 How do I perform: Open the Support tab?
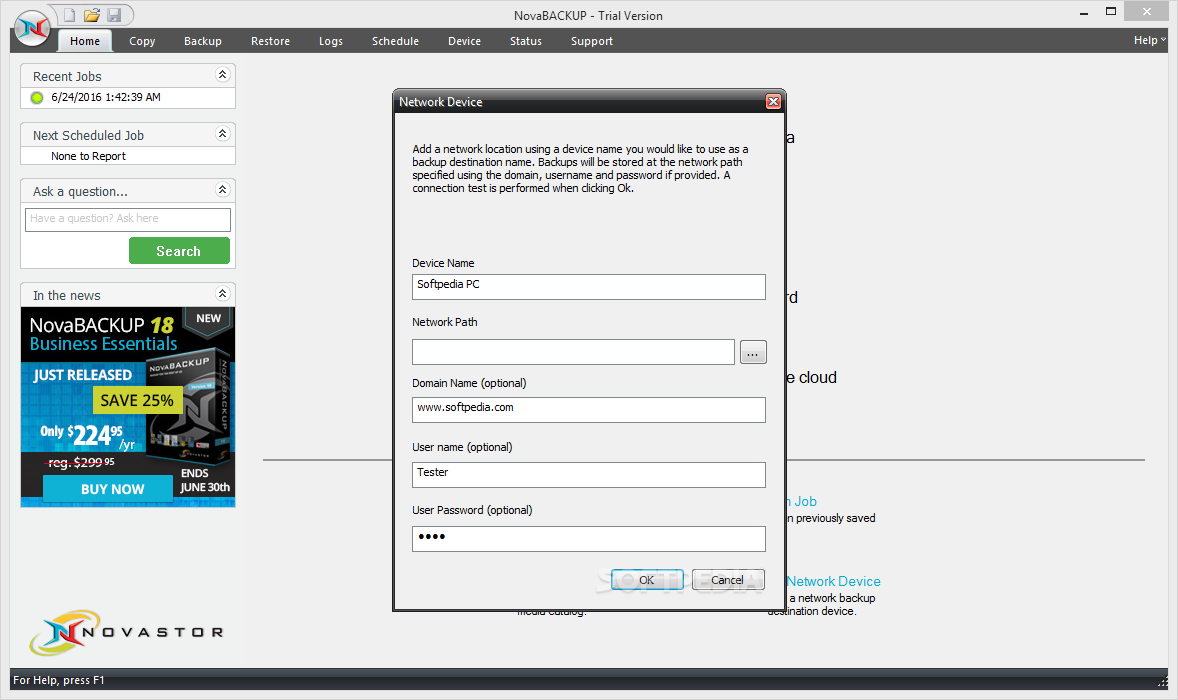tap(592, 41)
